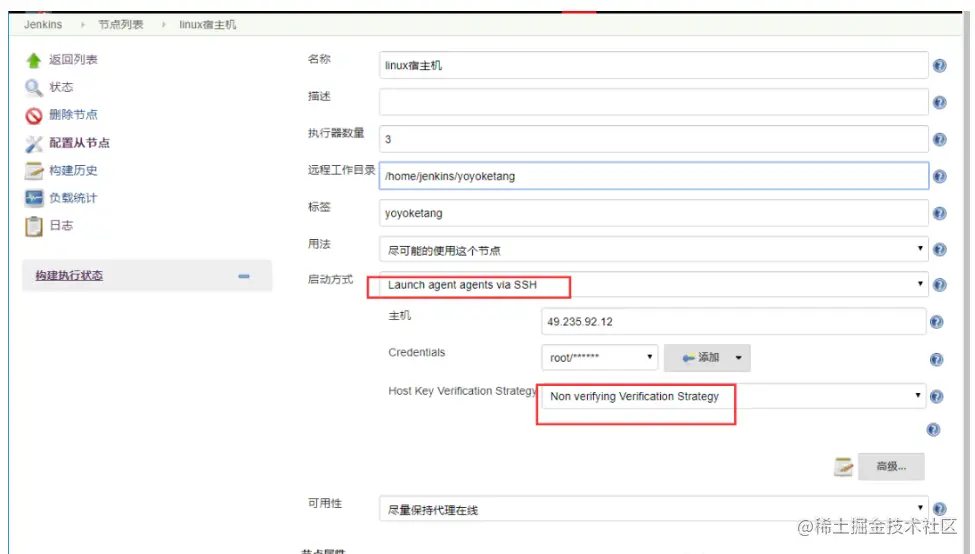Open help for the Credentials row
The width and height of the screenshot is (975, 554).
click(x=936, y=359)
